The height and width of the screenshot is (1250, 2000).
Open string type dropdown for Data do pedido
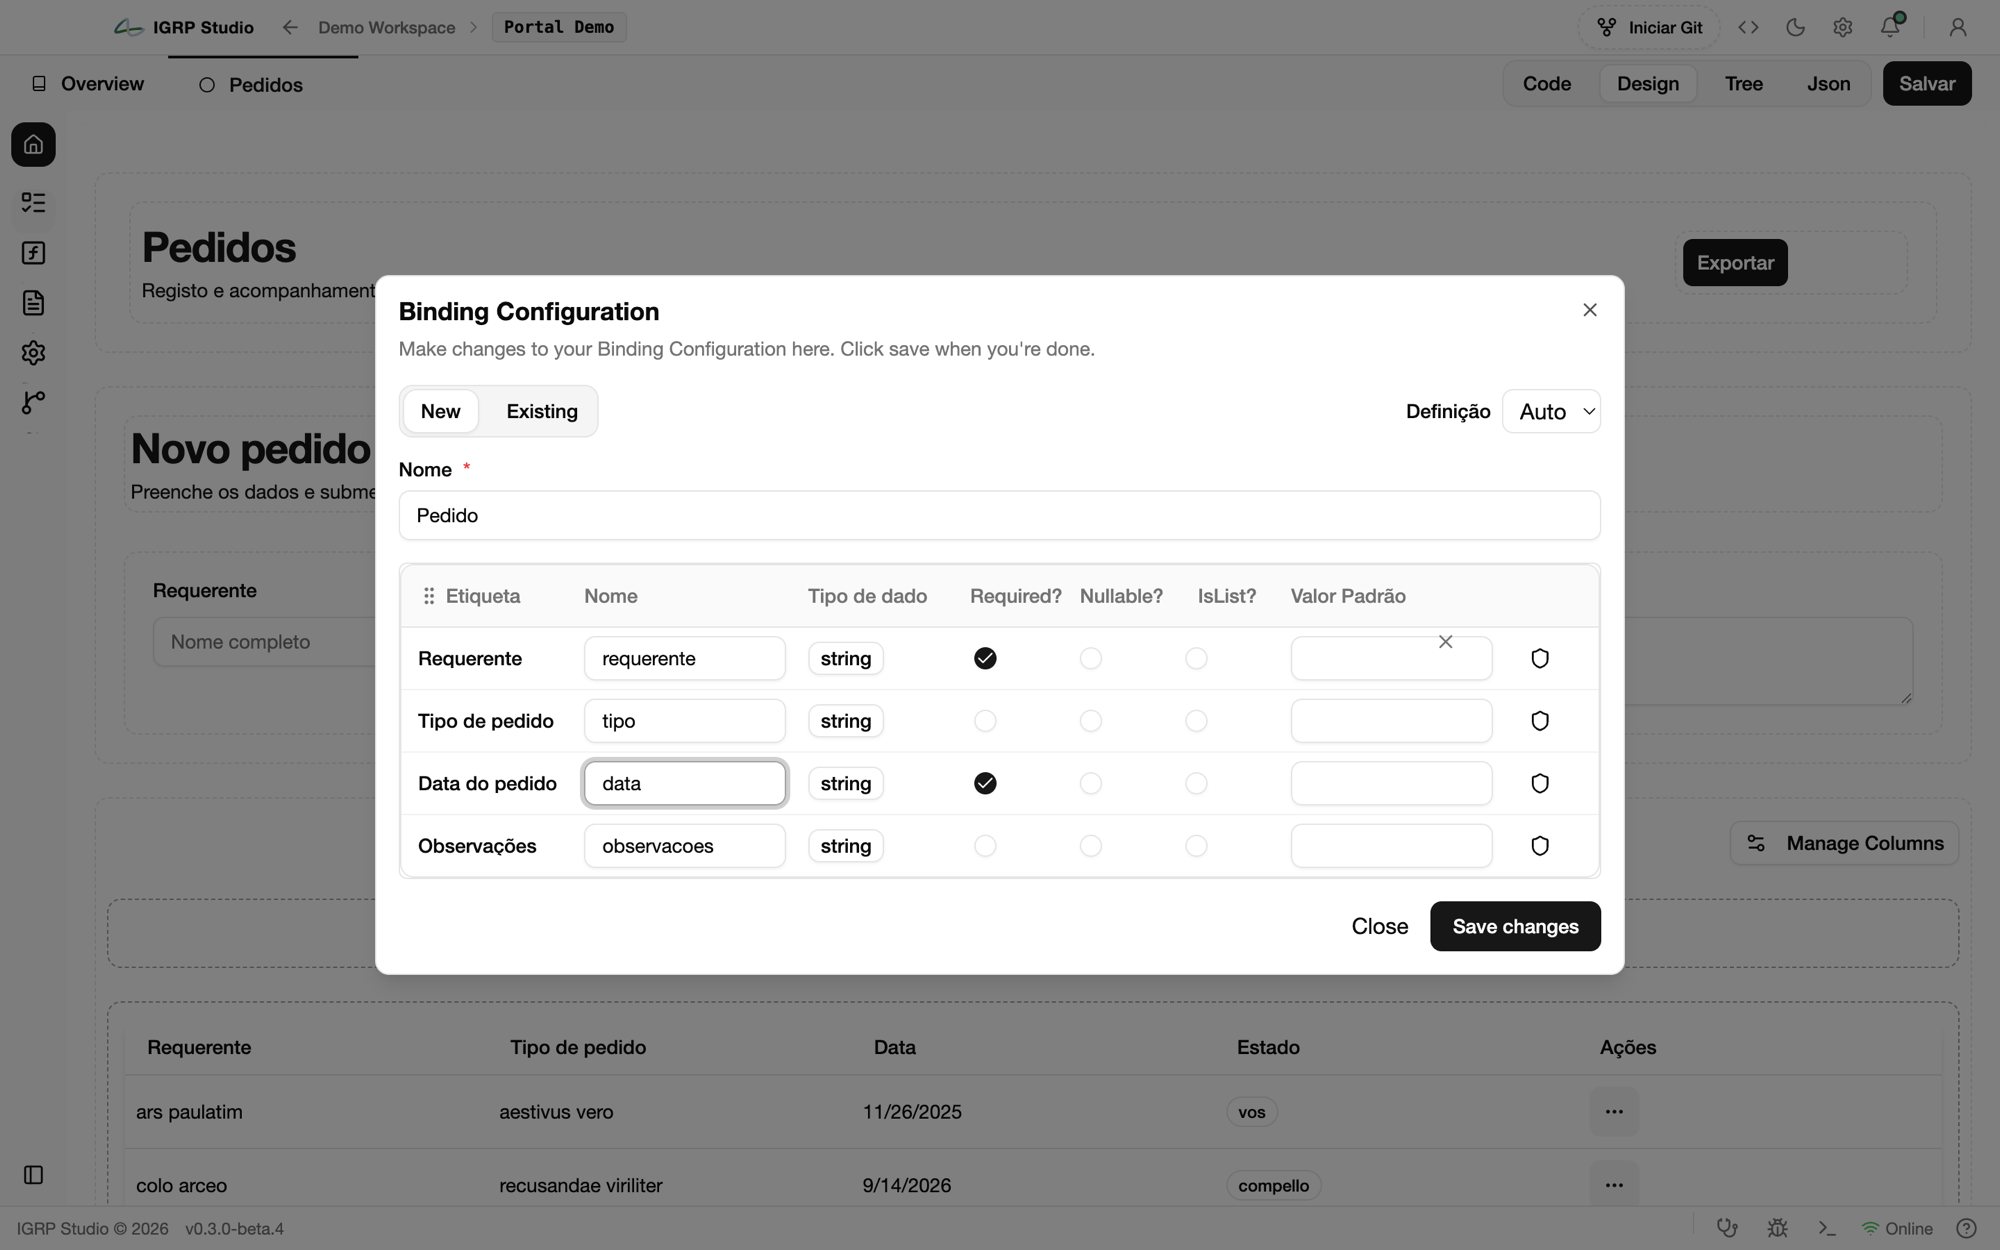846,783
